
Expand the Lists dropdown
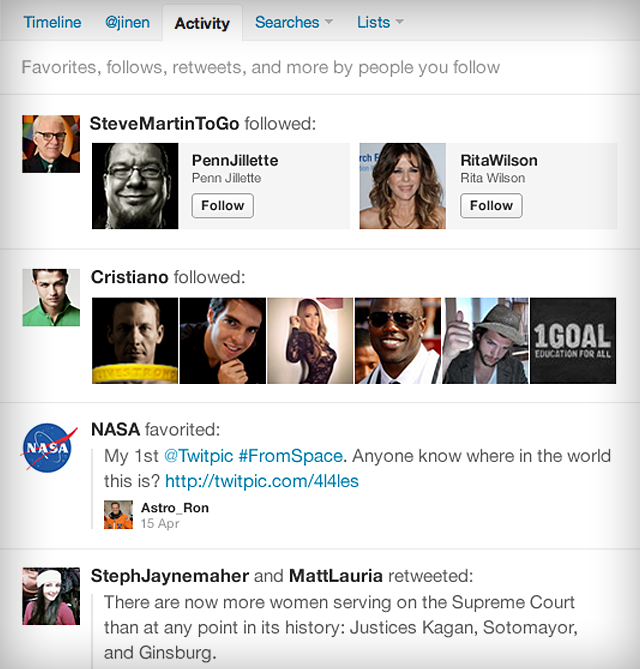[x=380, y=22]
